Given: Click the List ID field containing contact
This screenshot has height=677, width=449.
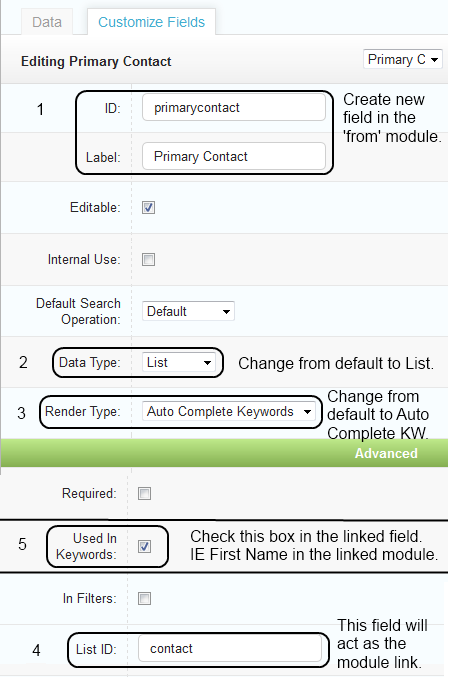Looking at the screenshot, I should click(230, 649).
